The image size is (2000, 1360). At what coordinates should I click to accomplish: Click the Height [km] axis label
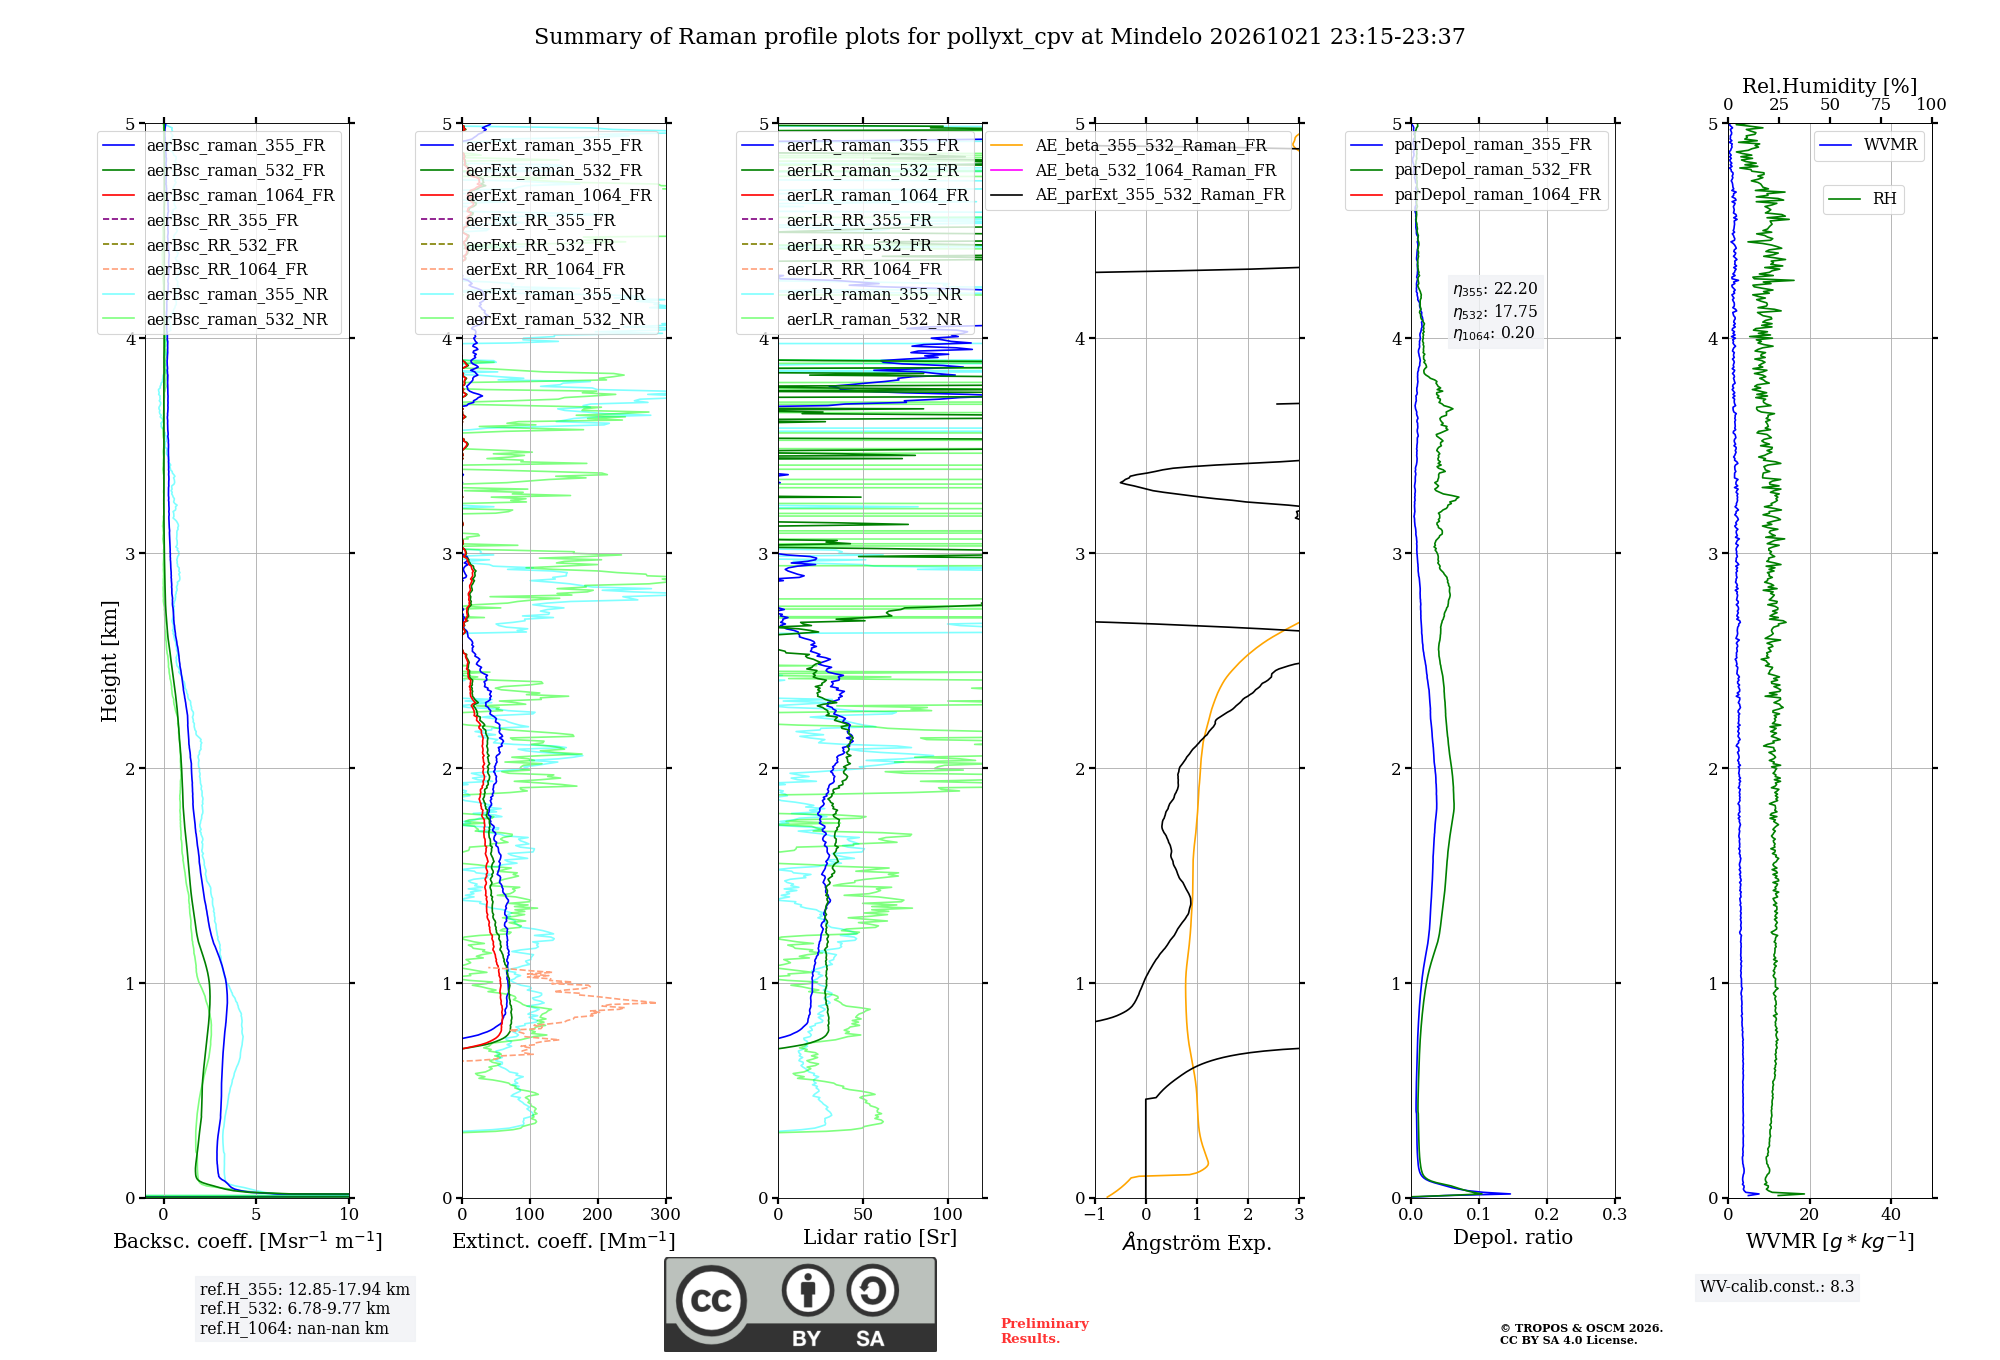[109, 661]
